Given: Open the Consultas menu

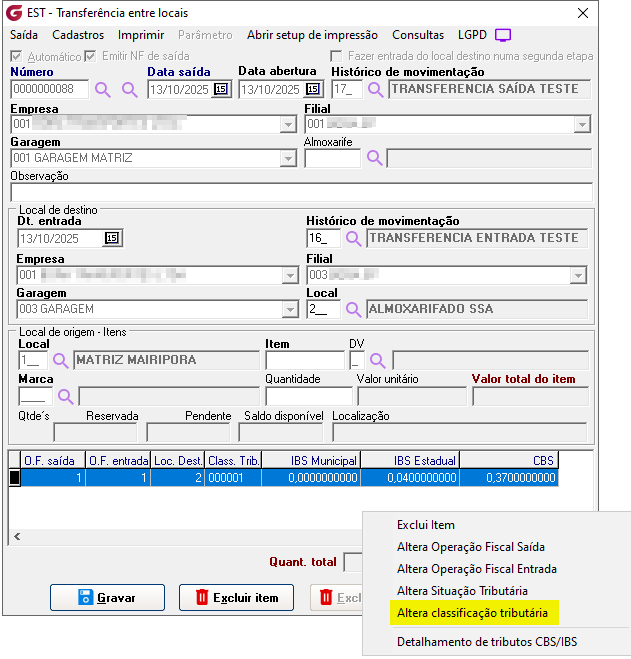Looking at the screenshot, I should coord(418,35).
